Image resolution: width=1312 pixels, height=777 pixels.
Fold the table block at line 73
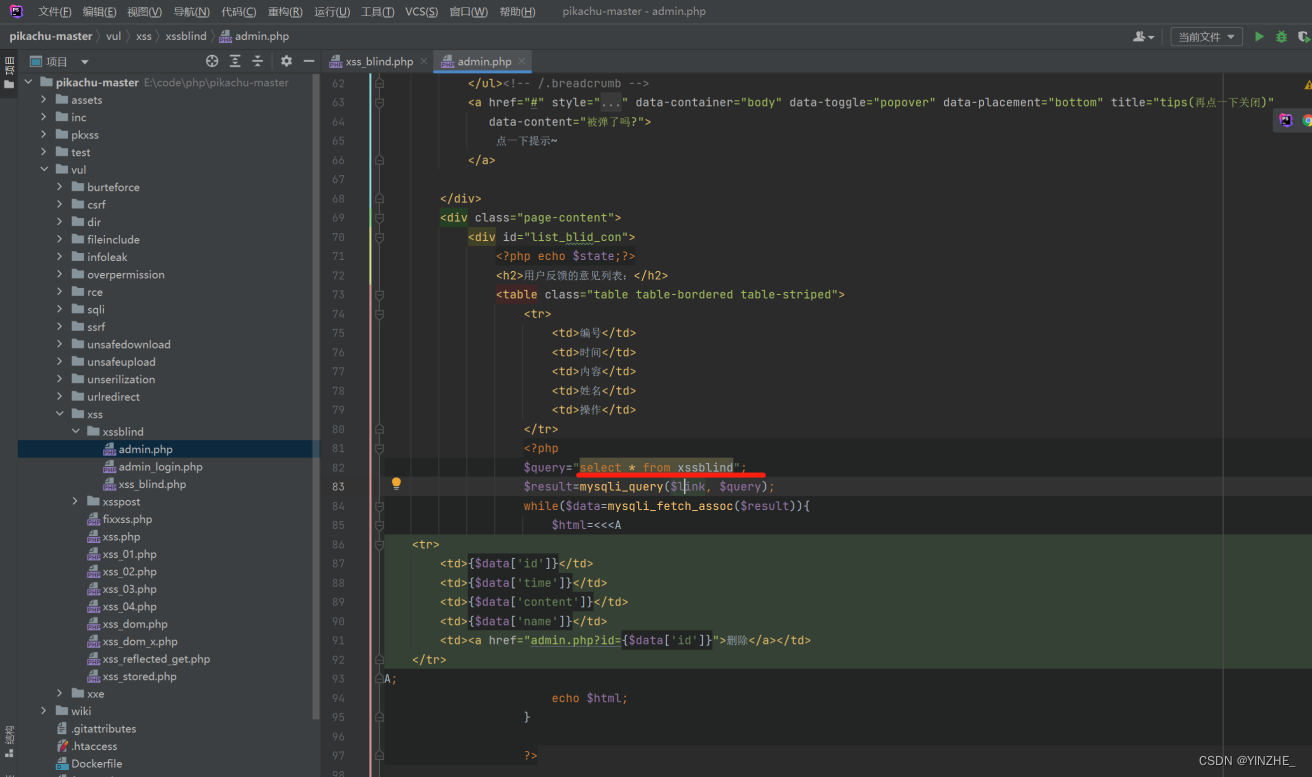[x=379, y=294]
